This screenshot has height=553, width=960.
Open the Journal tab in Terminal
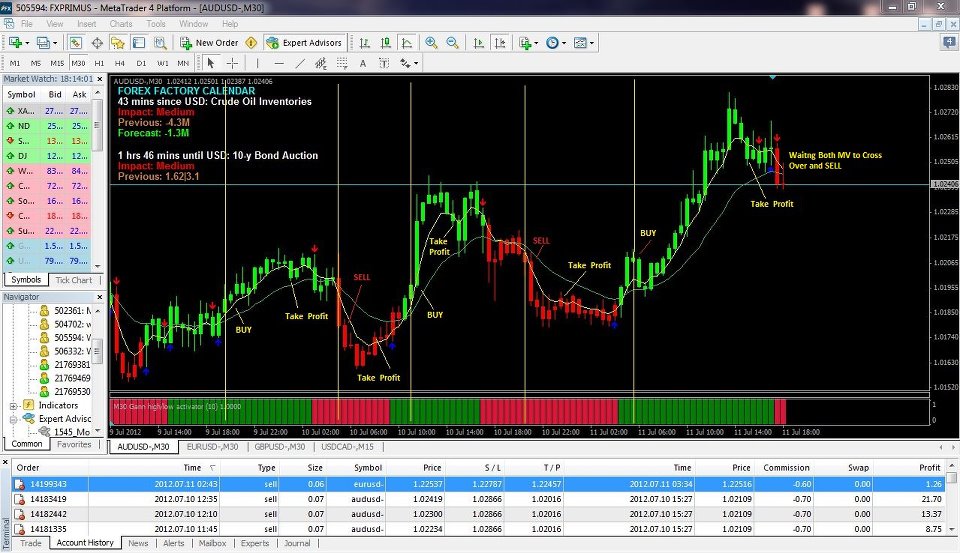[x=297, y=543]
